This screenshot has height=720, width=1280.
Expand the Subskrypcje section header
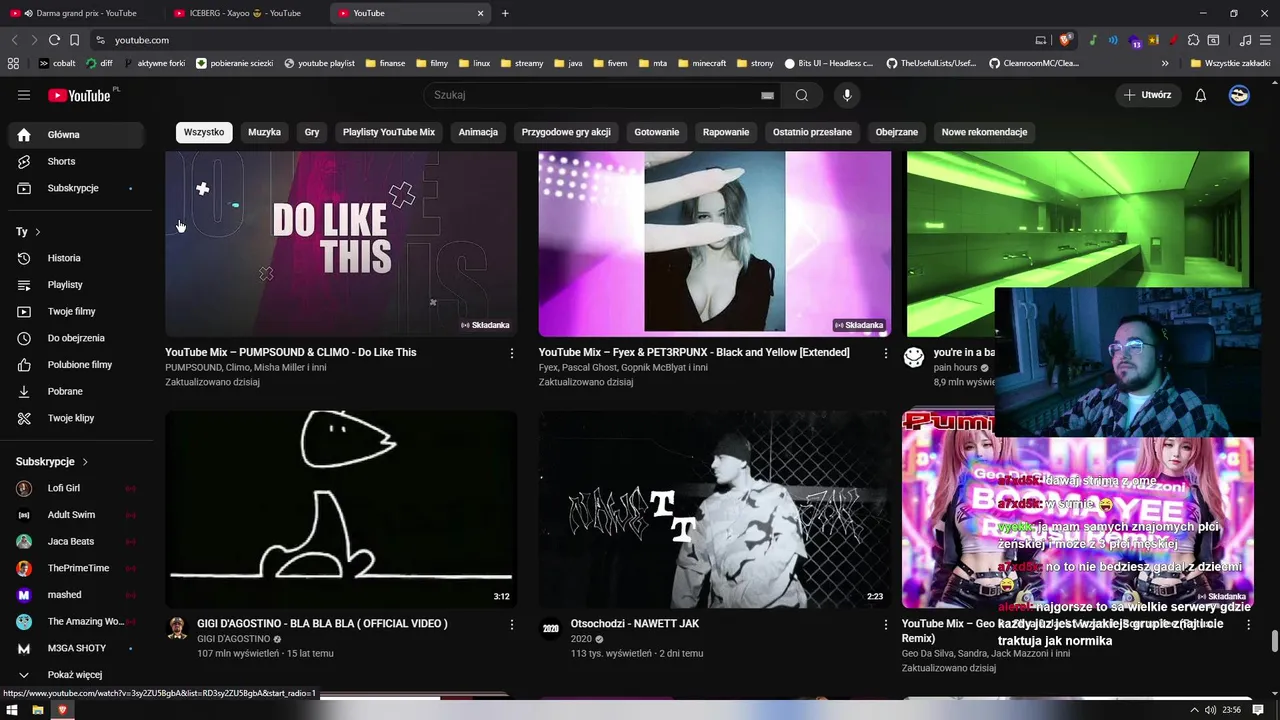(x=52, y=462)
